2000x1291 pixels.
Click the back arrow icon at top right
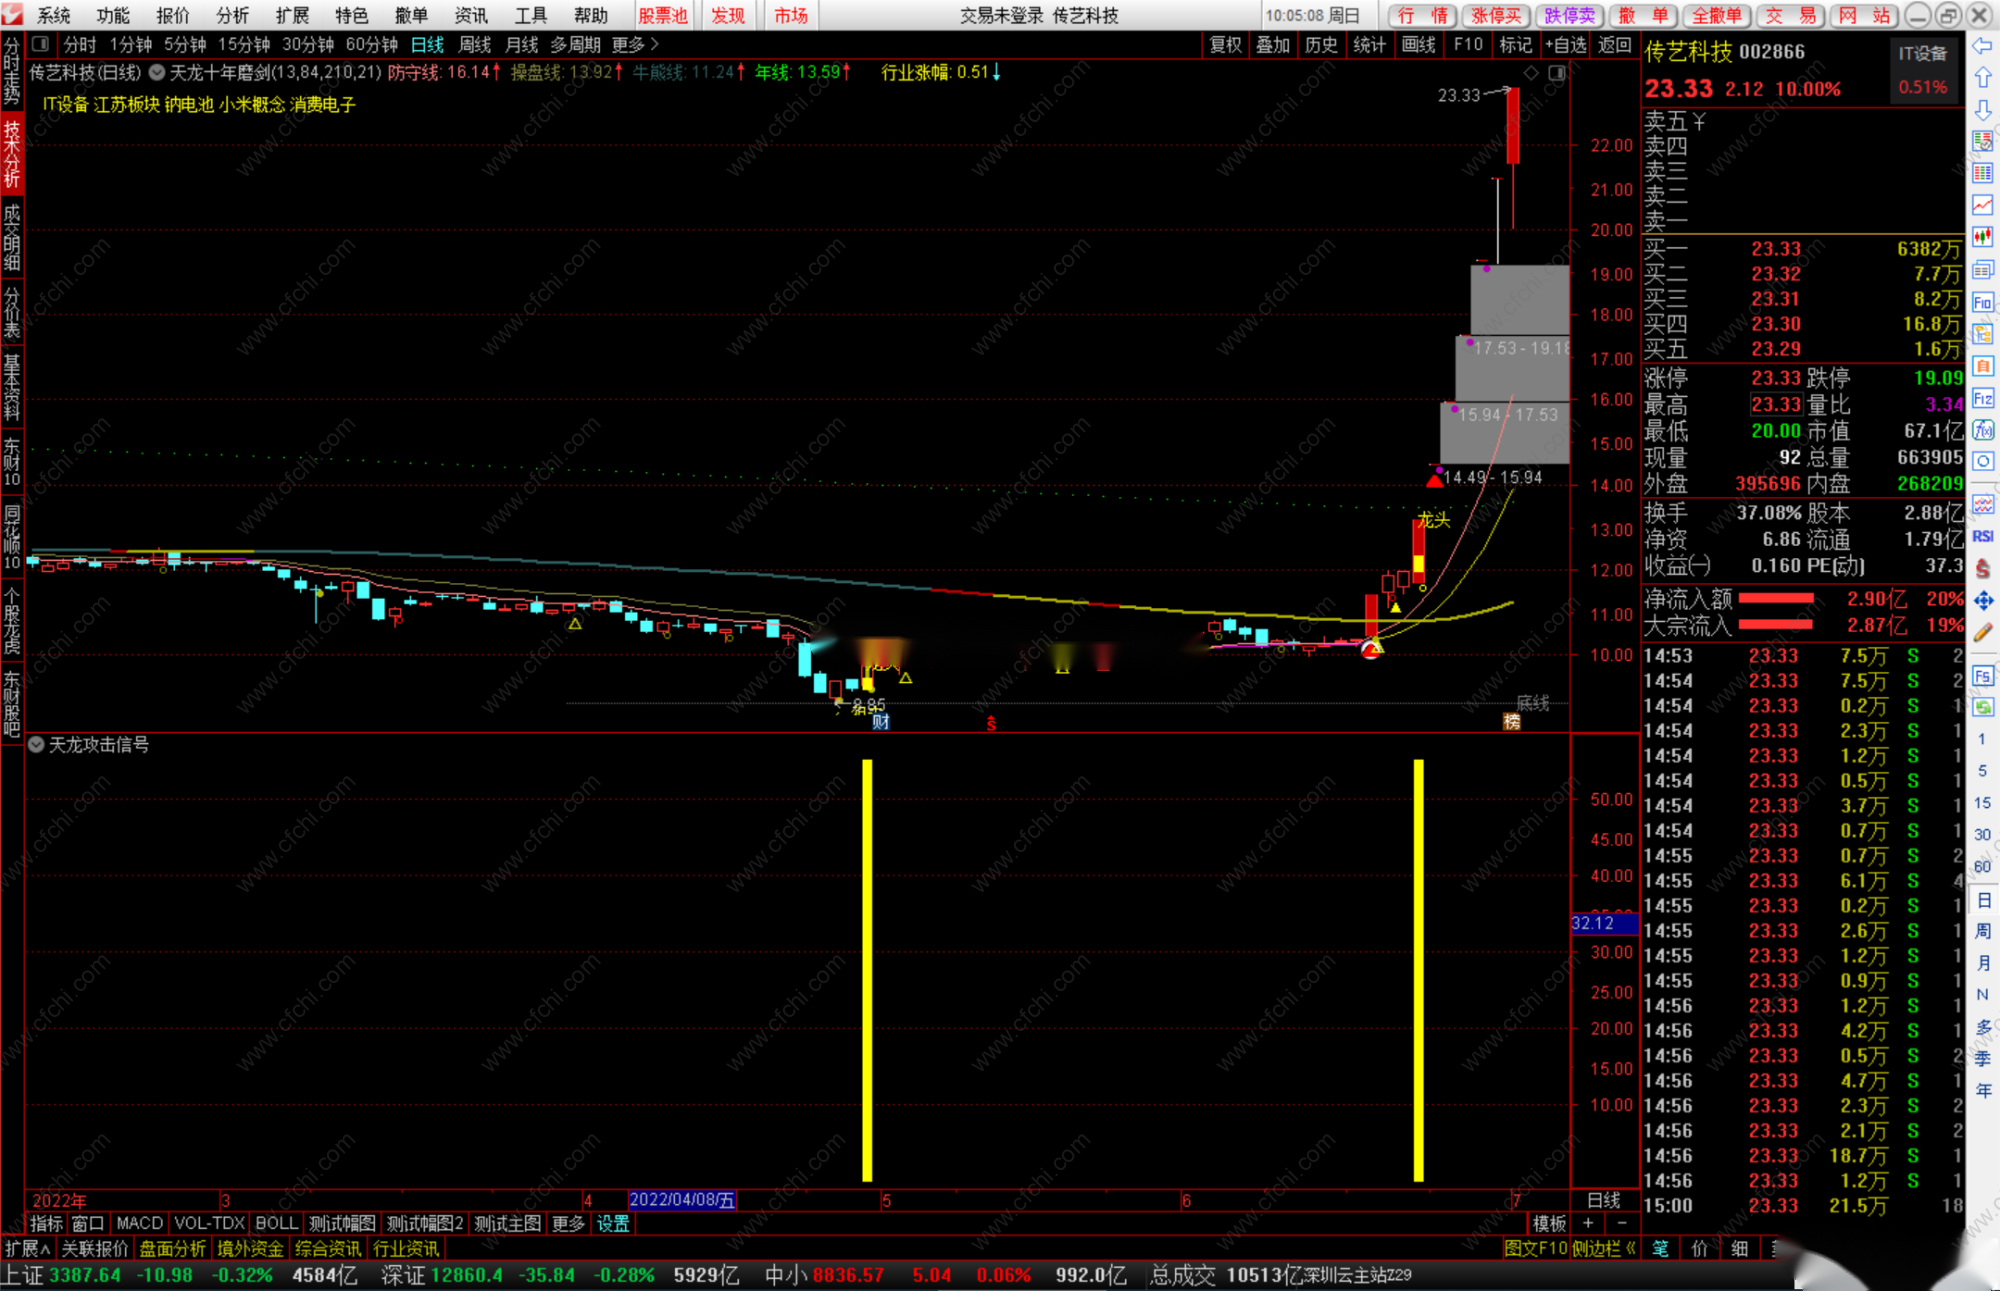click(1982, 46)
